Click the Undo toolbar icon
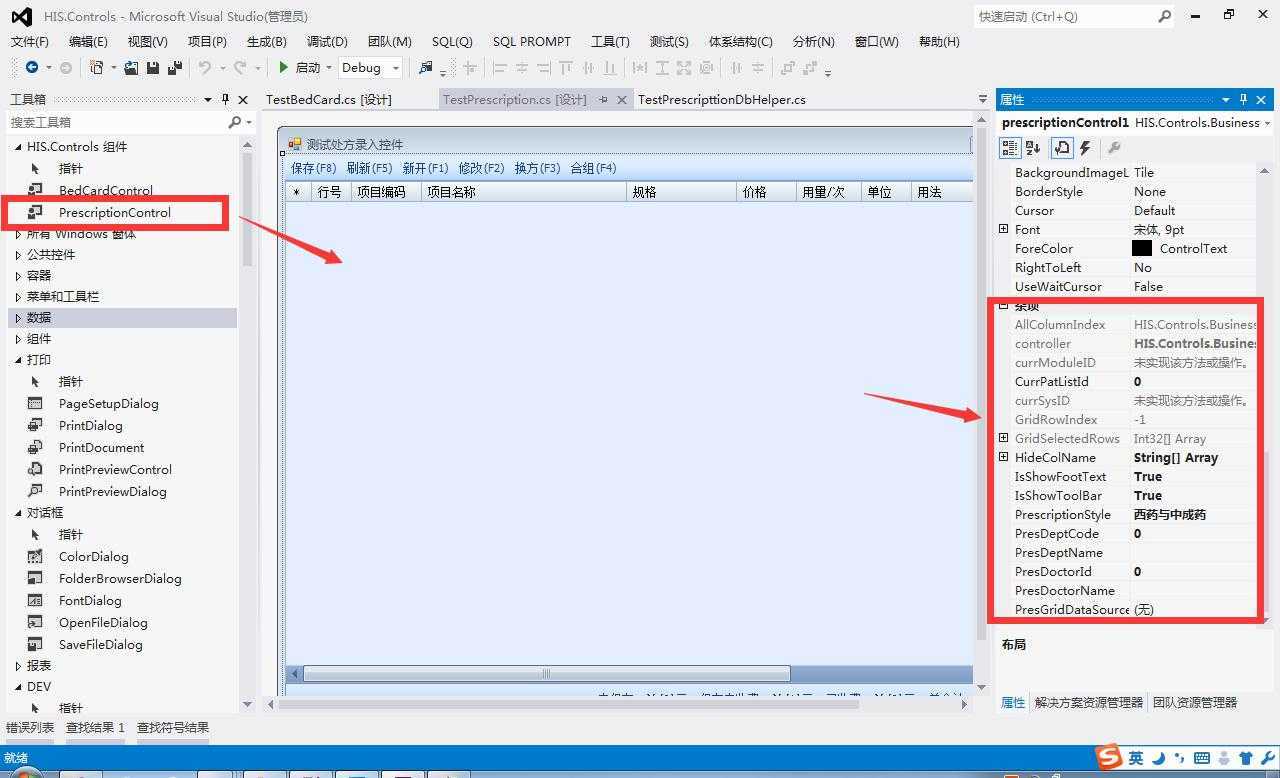 click(205, 67)
